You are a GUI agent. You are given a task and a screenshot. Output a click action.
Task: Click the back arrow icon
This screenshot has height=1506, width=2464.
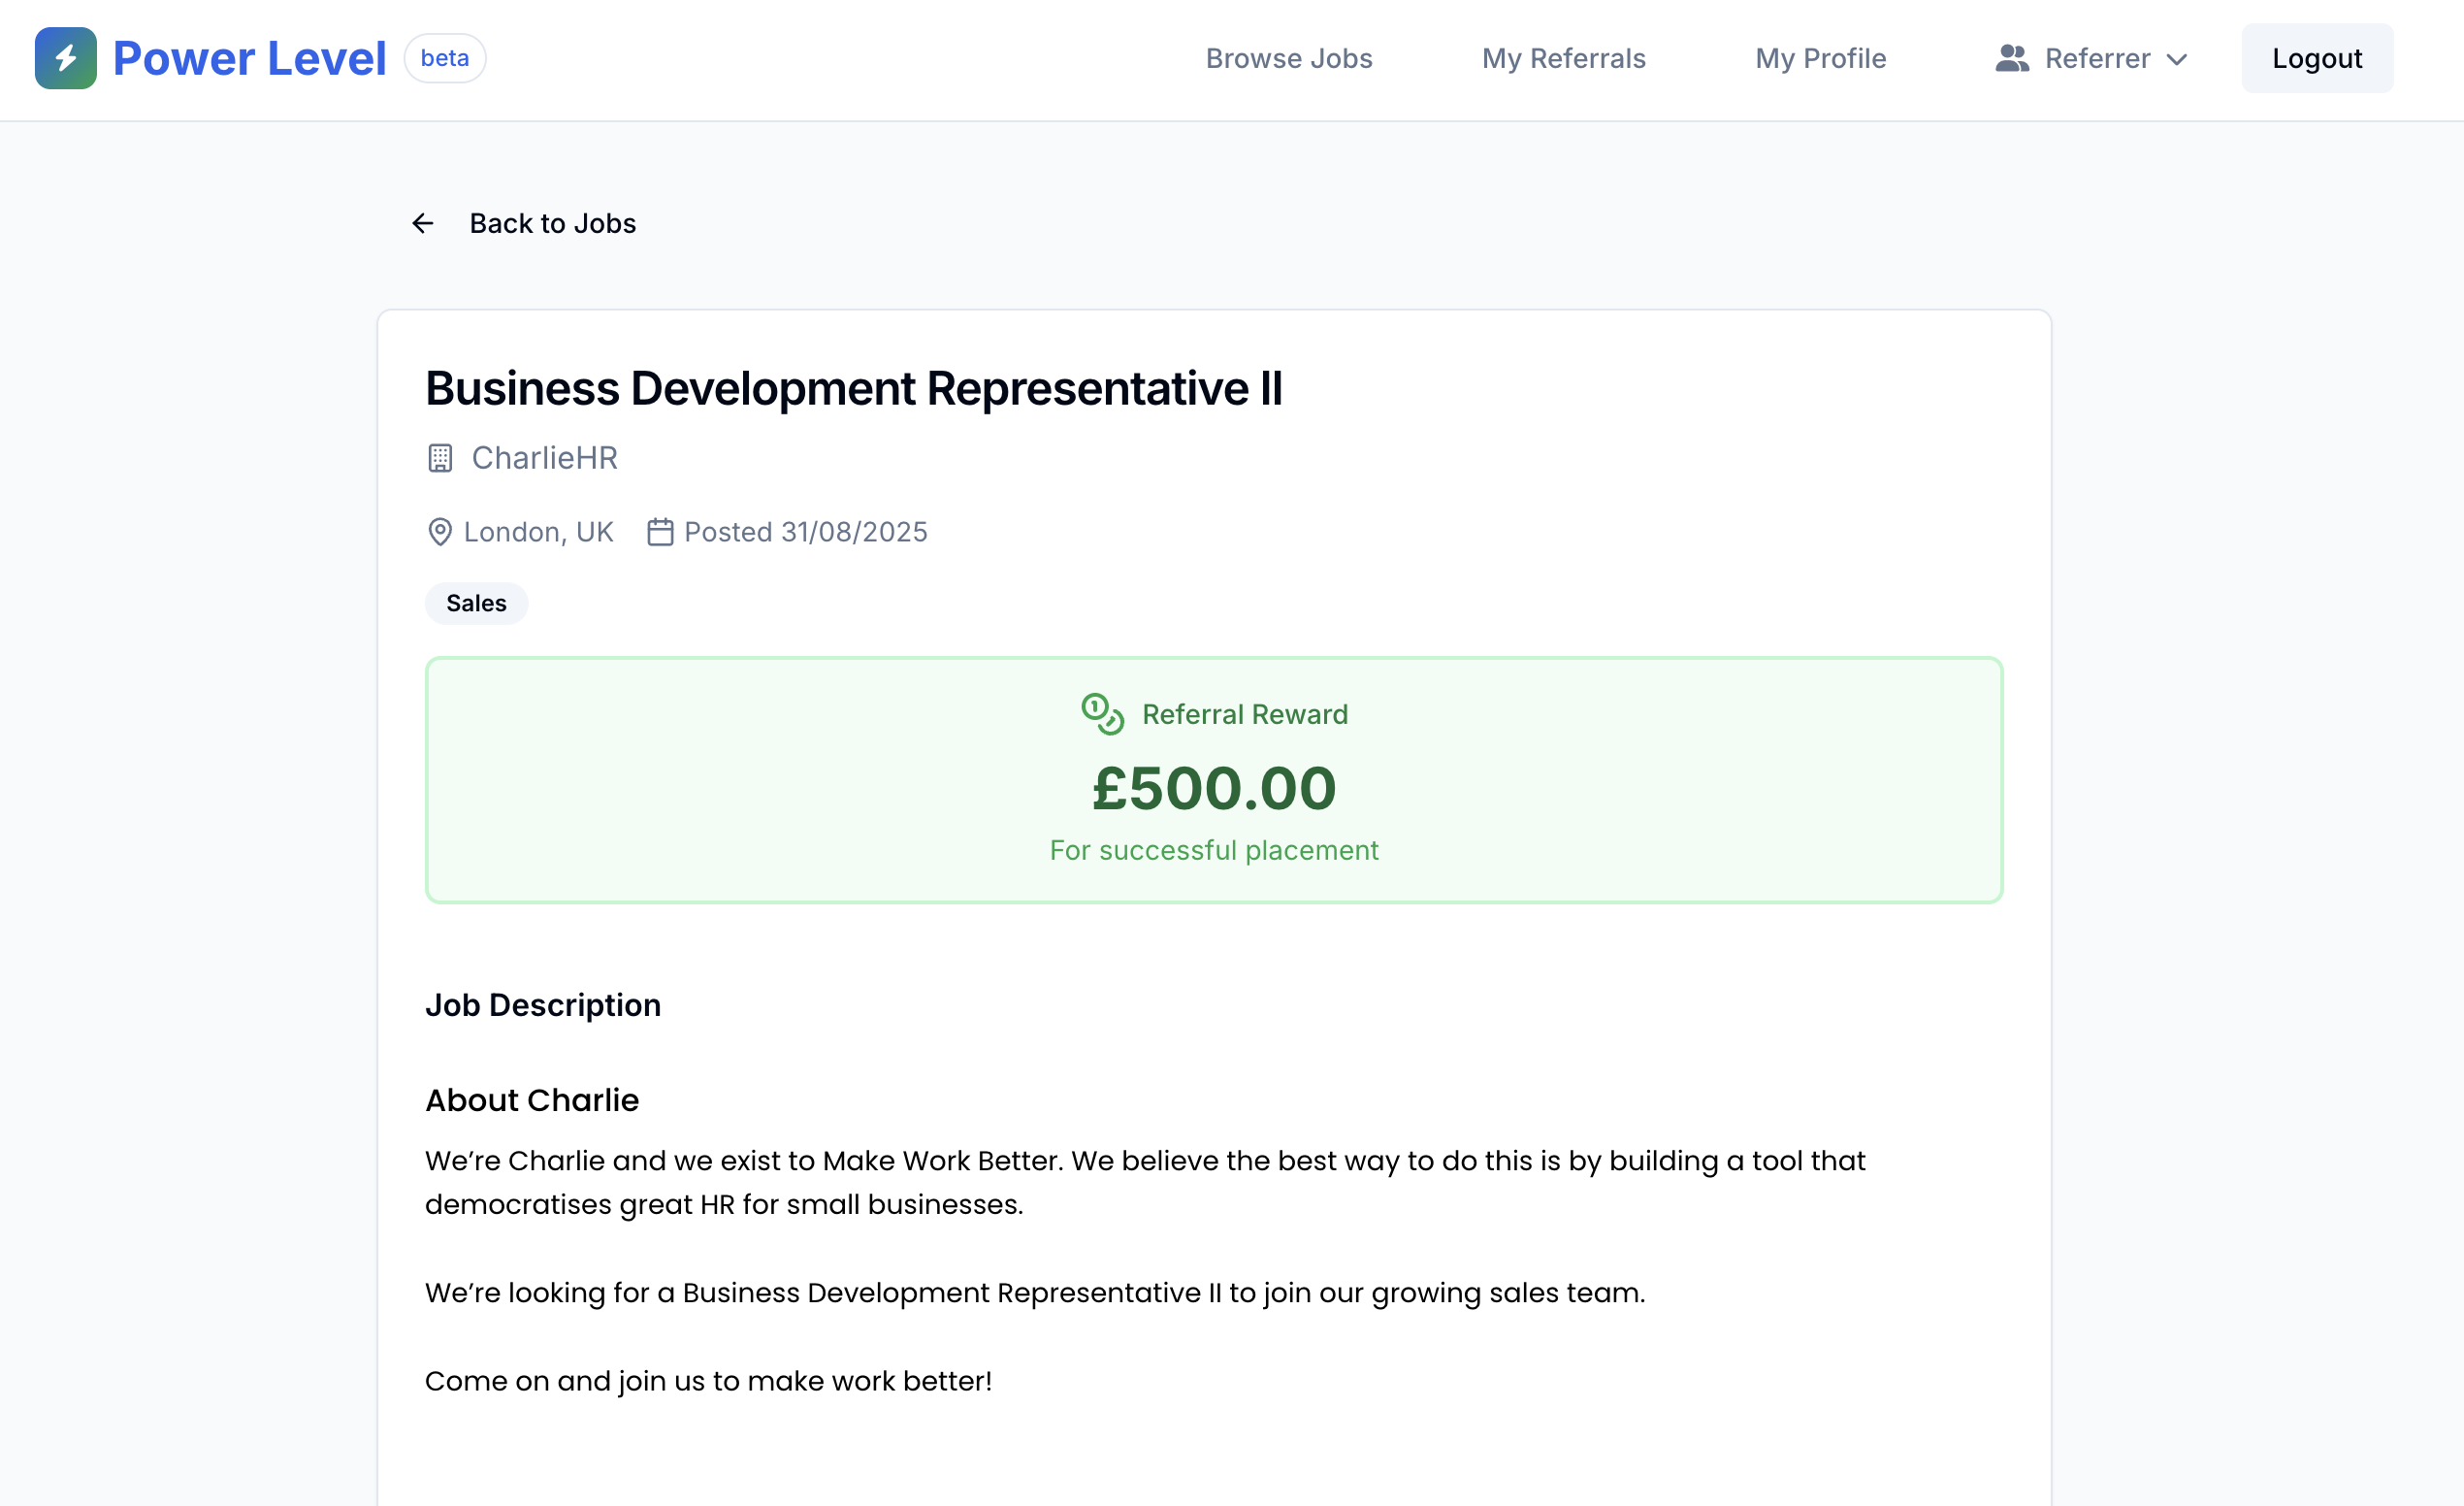pyautogui.click(x=423, y=223)
